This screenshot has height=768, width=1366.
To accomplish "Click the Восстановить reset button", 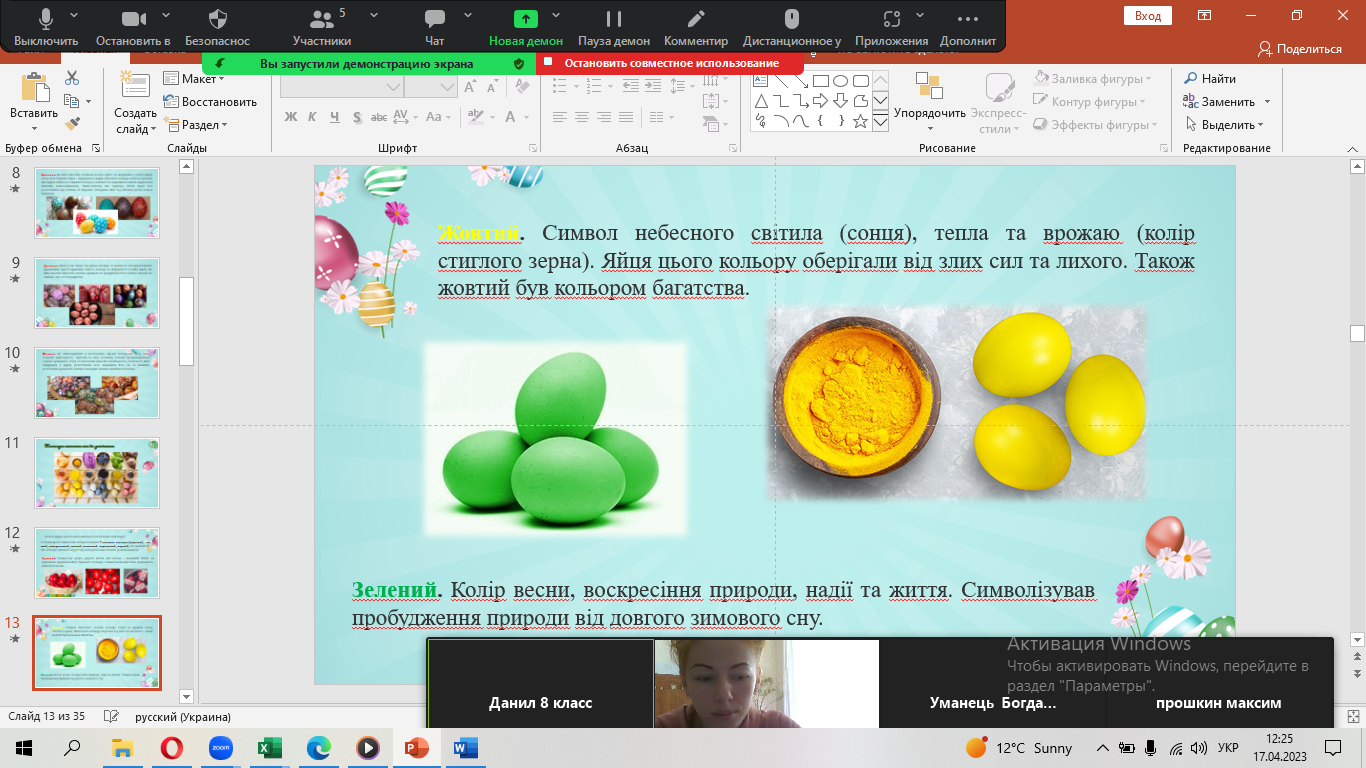I will (210, 101).
